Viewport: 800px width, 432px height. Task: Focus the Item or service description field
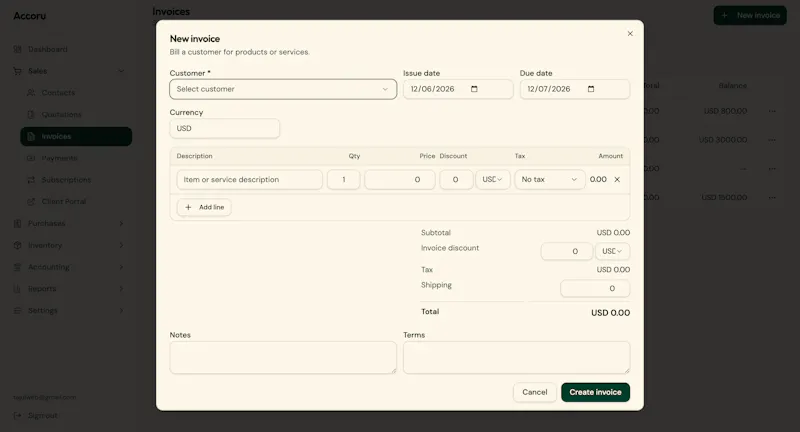click(x=249, y=180)
